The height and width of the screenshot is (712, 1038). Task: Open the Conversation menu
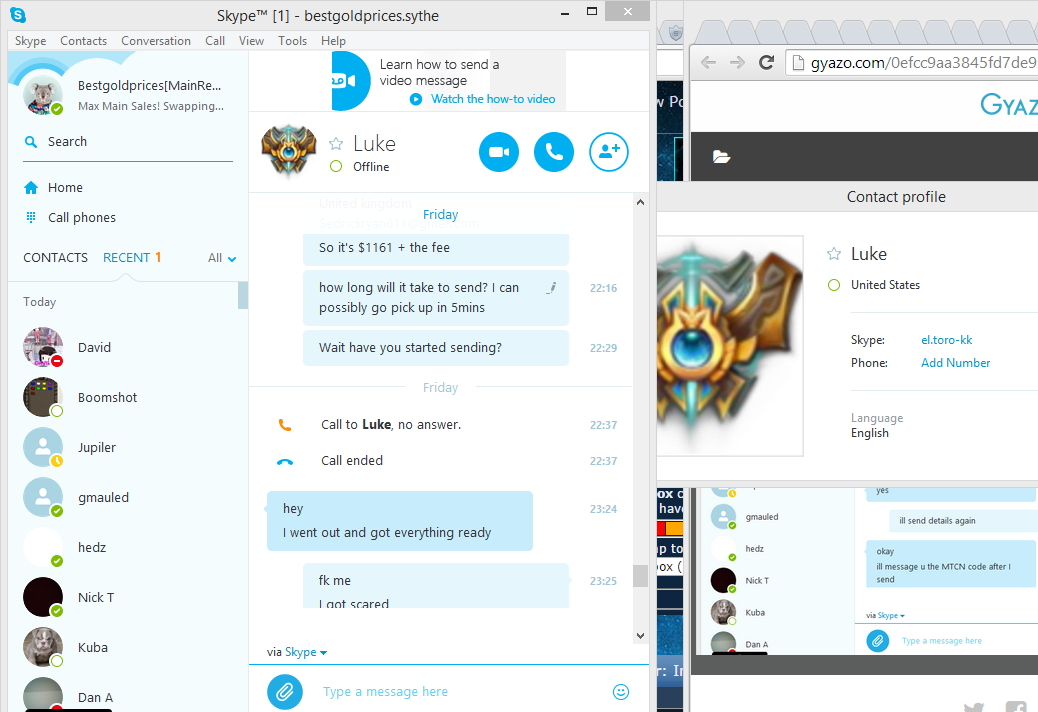(156, 41)
